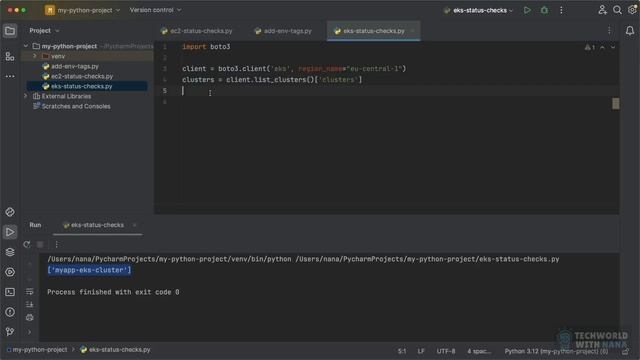Click the script path link in console
The image size is (640, 360).
pyautogui.click(x=427, y=259)
